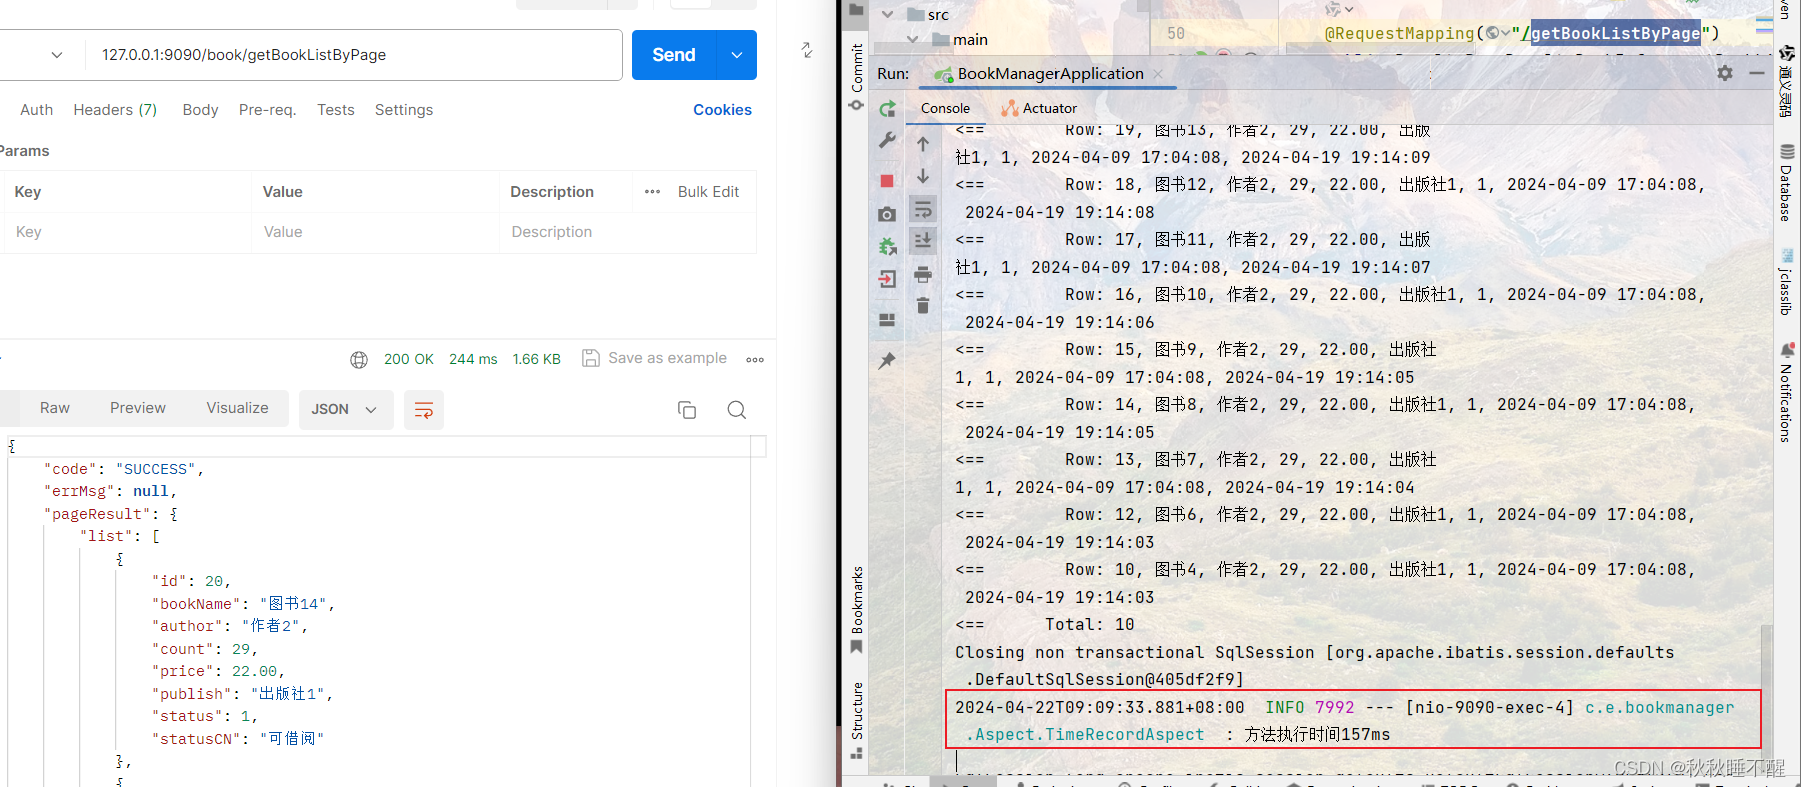This screenshot has width=1801, height=787.
Task: Toggle the Pin Tab icon in Run panel
Action: (x=887, y=360)
